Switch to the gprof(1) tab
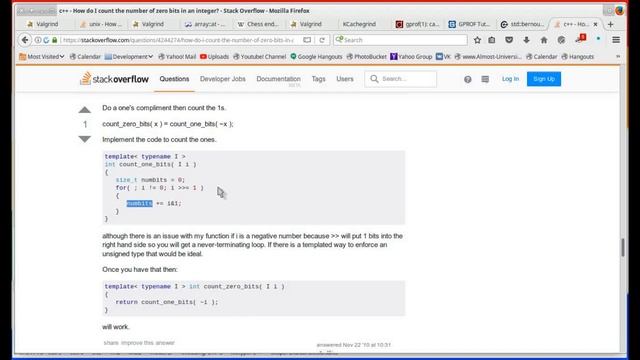This screenshot has height=360, width=640. click(x=417, y=24)
